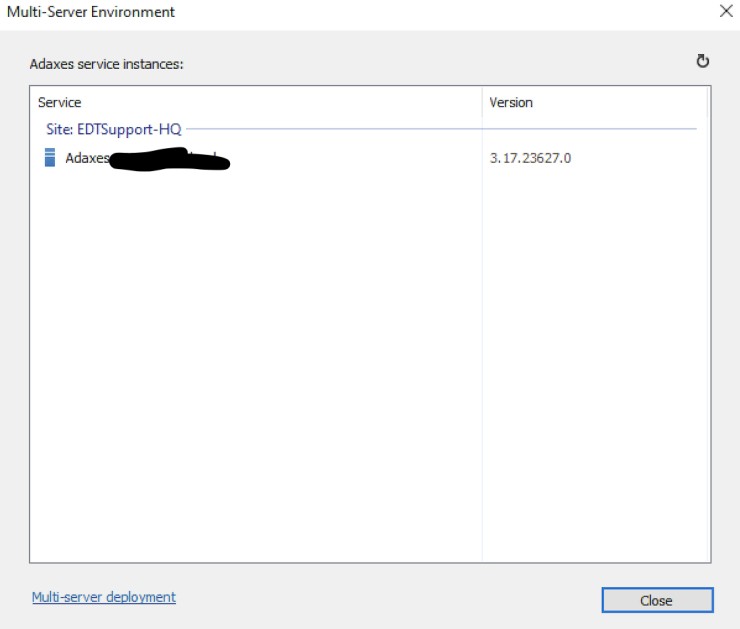Click the server icon beside Adaxes service
The image size is (740, 629).
[50, 158]
